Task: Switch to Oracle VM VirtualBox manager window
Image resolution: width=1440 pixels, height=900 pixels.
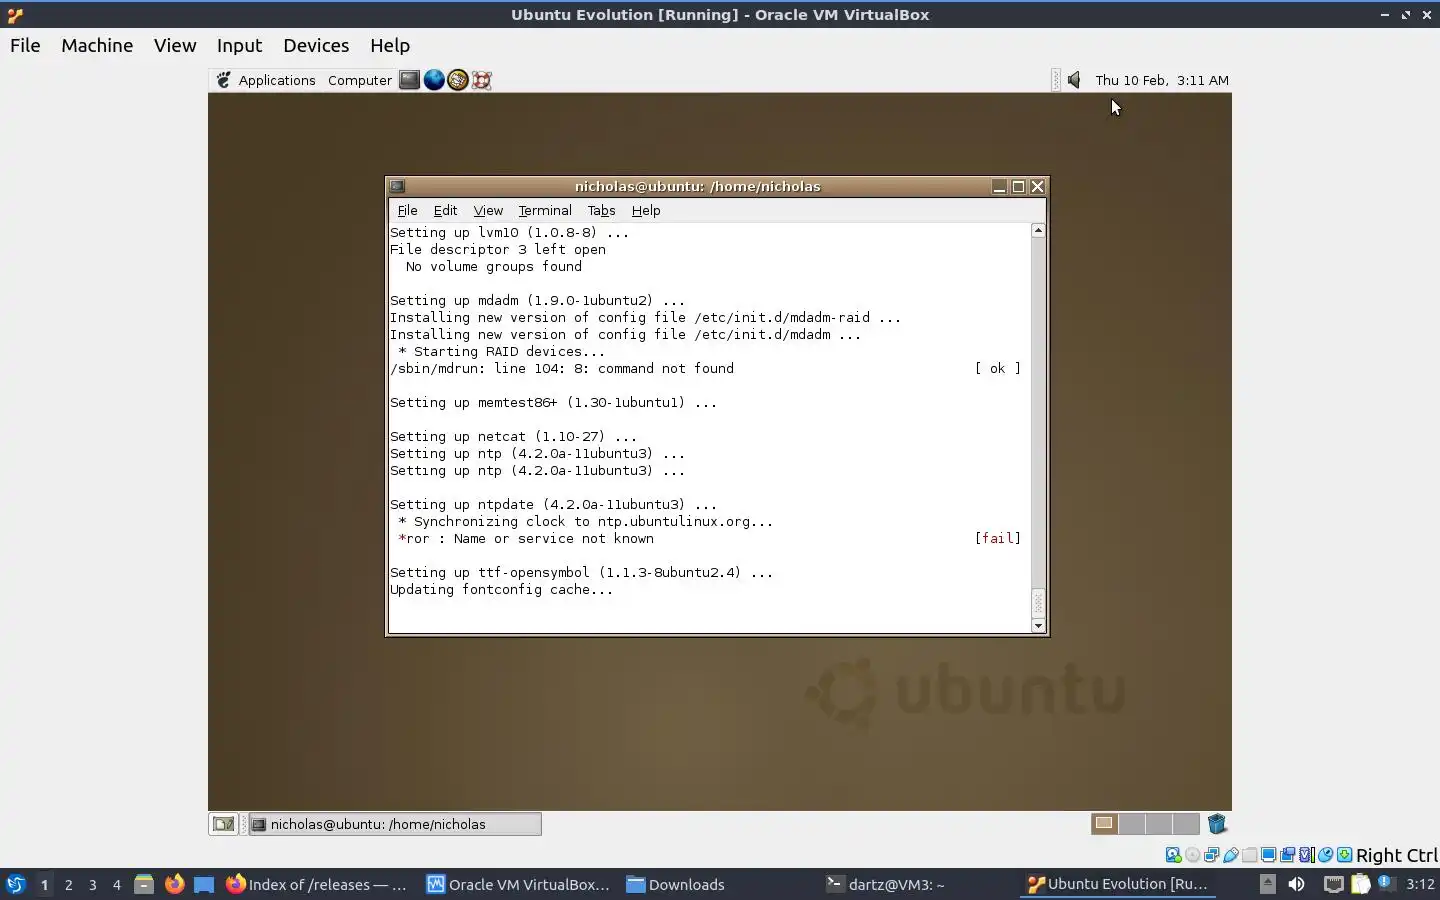Action: point(518,884)
